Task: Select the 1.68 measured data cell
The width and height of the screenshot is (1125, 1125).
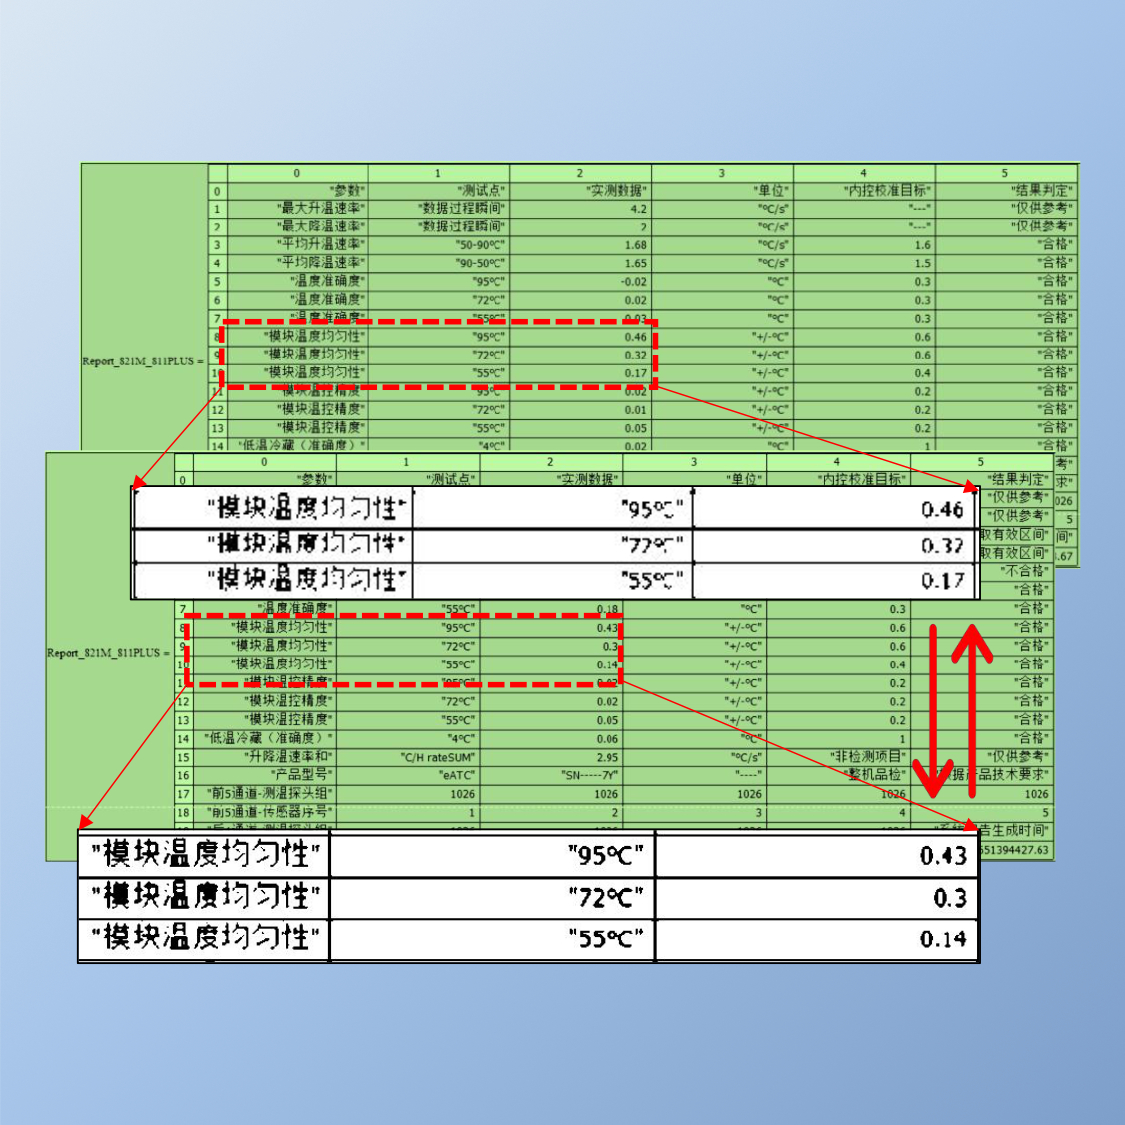Action: click(x=580, y=245)
